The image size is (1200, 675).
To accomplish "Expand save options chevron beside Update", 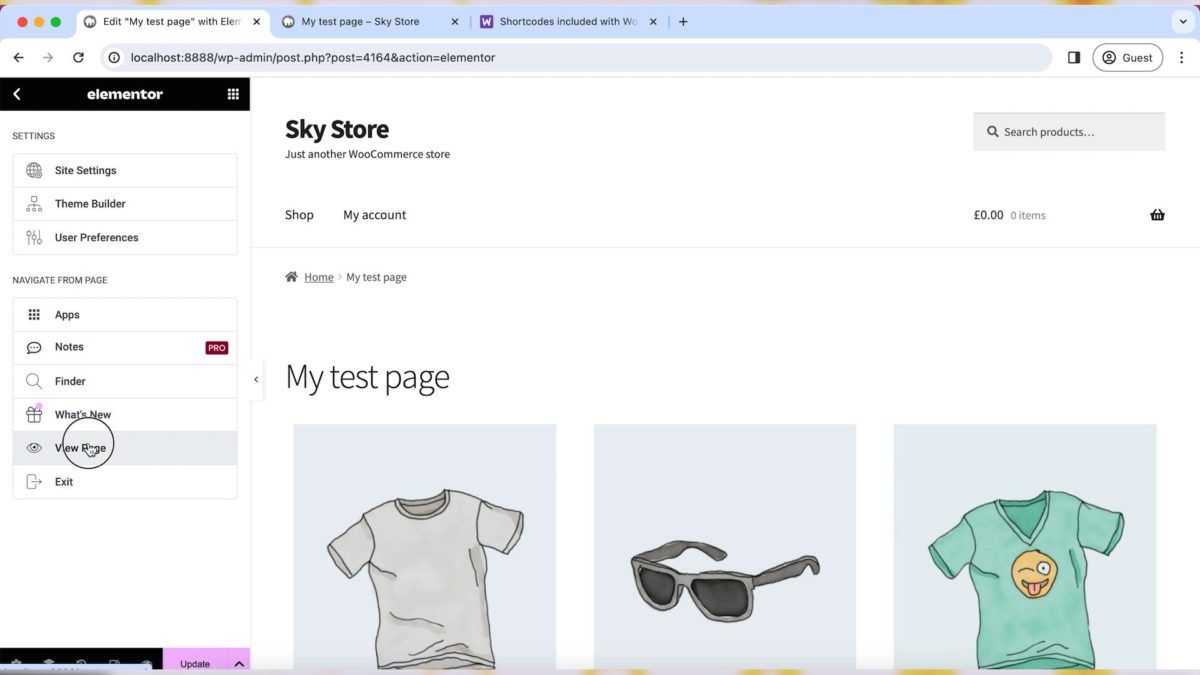I will pos(239,664).
